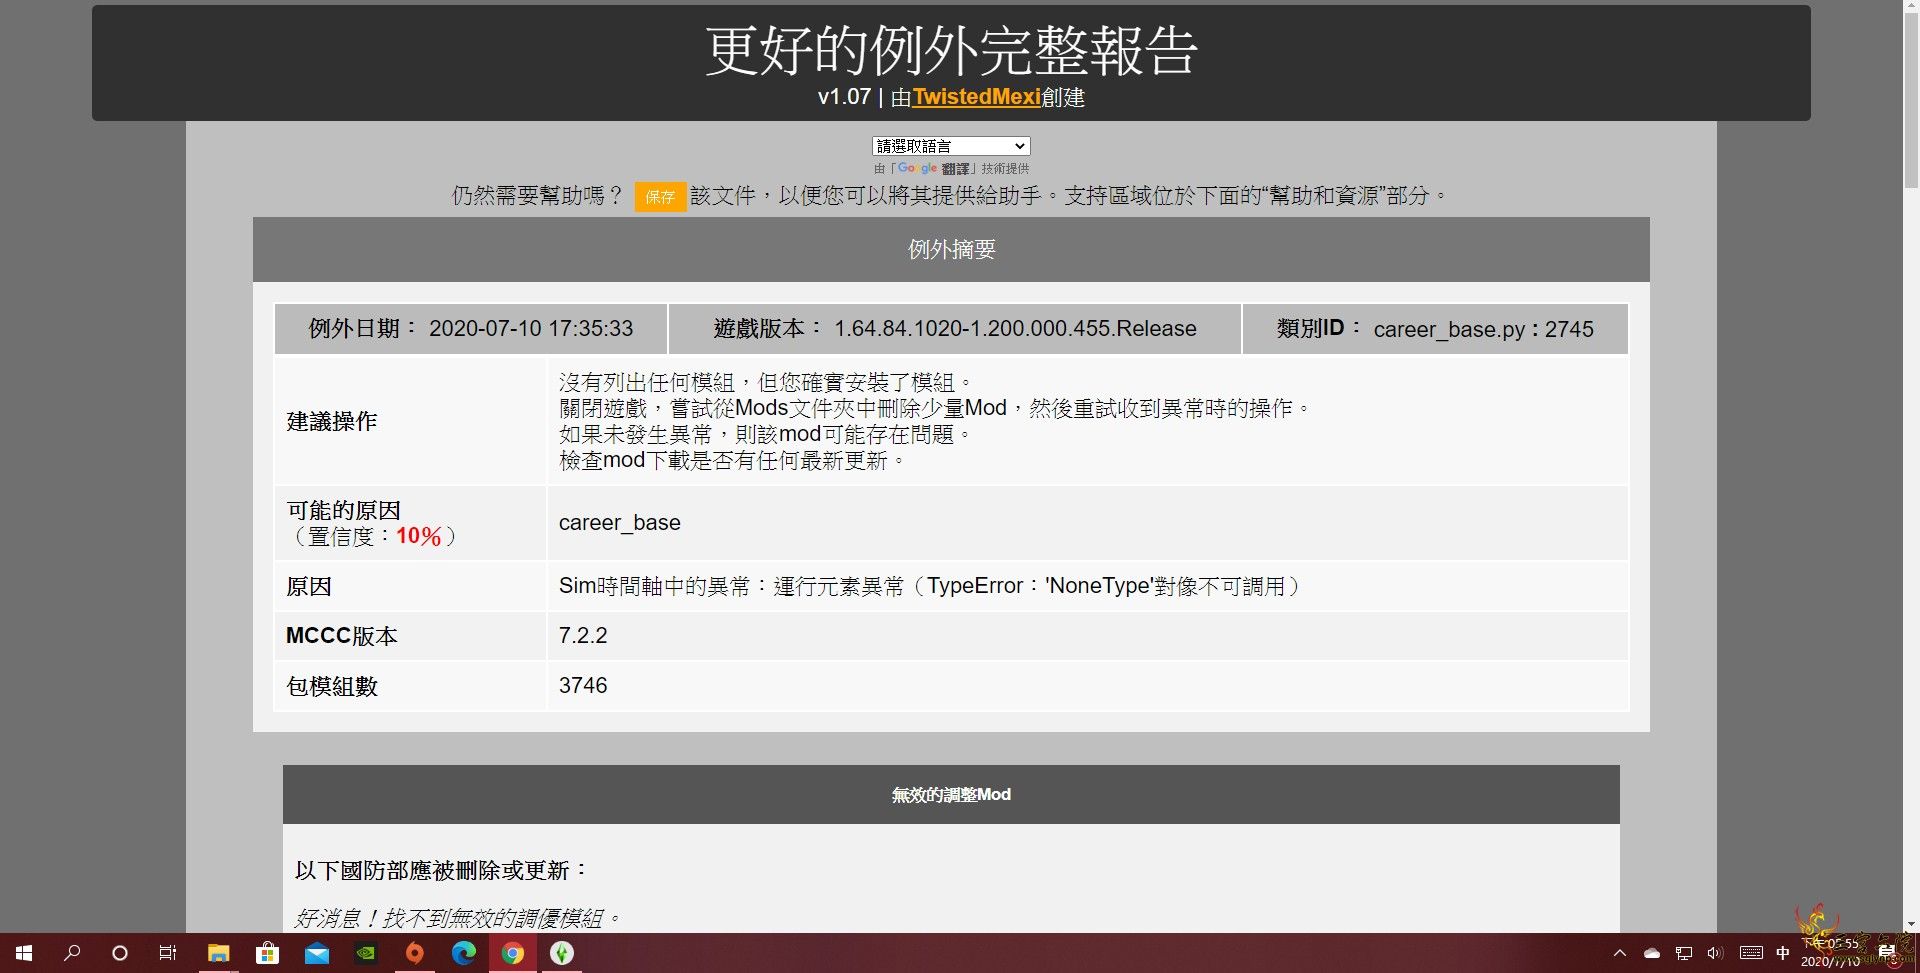The image size is (1920, 973).
Task: Select exception date 2020-07-10 17:35:33
Action: pos(531,328)
